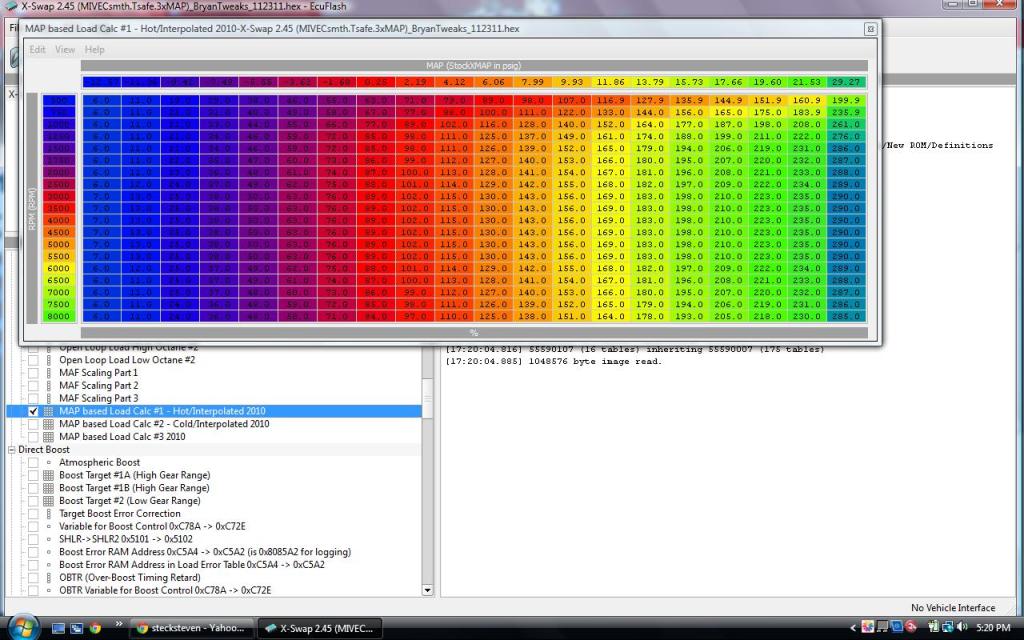Expand the quick launch overflow chevron
The image size is (1024, 640).
(119, 623)
